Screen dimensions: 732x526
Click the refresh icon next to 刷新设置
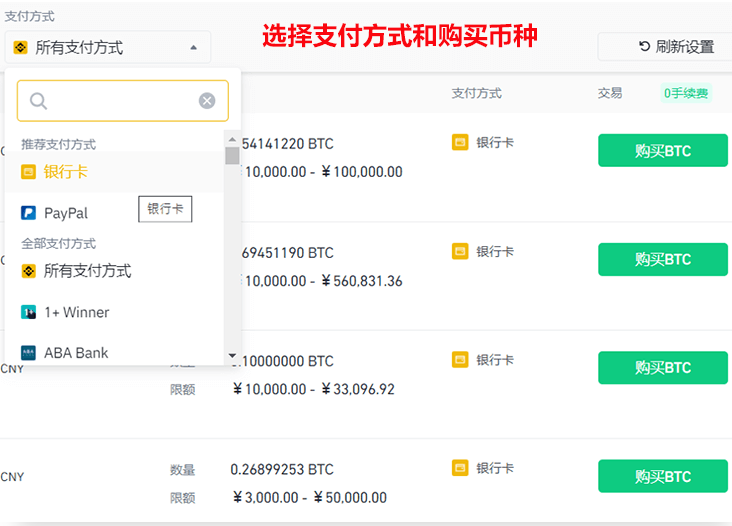coord(644,47)
